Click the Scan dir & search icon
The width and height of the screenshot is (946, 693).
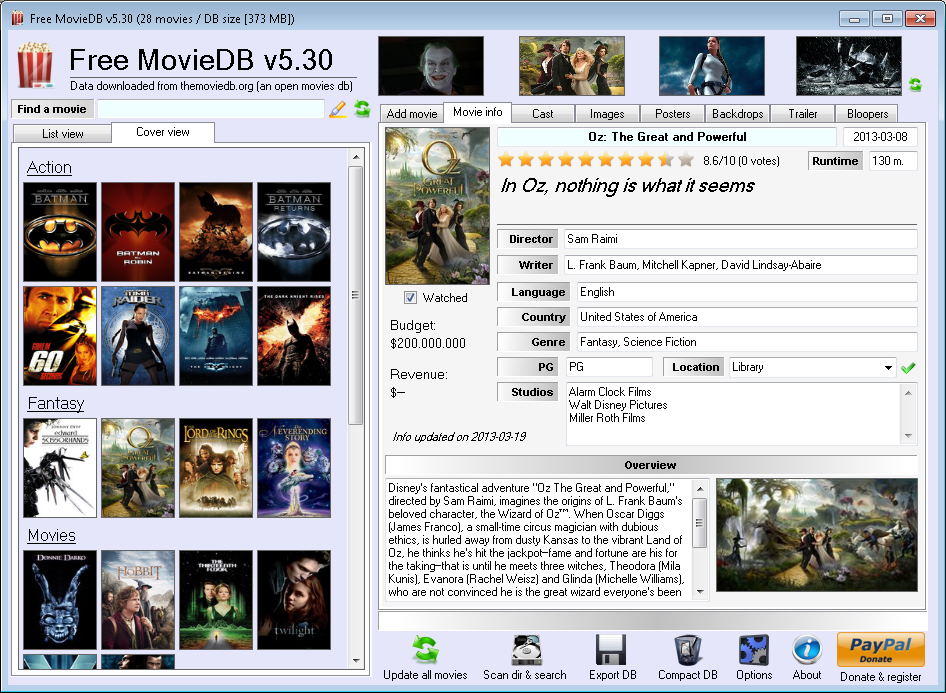(x=526, y=650)
